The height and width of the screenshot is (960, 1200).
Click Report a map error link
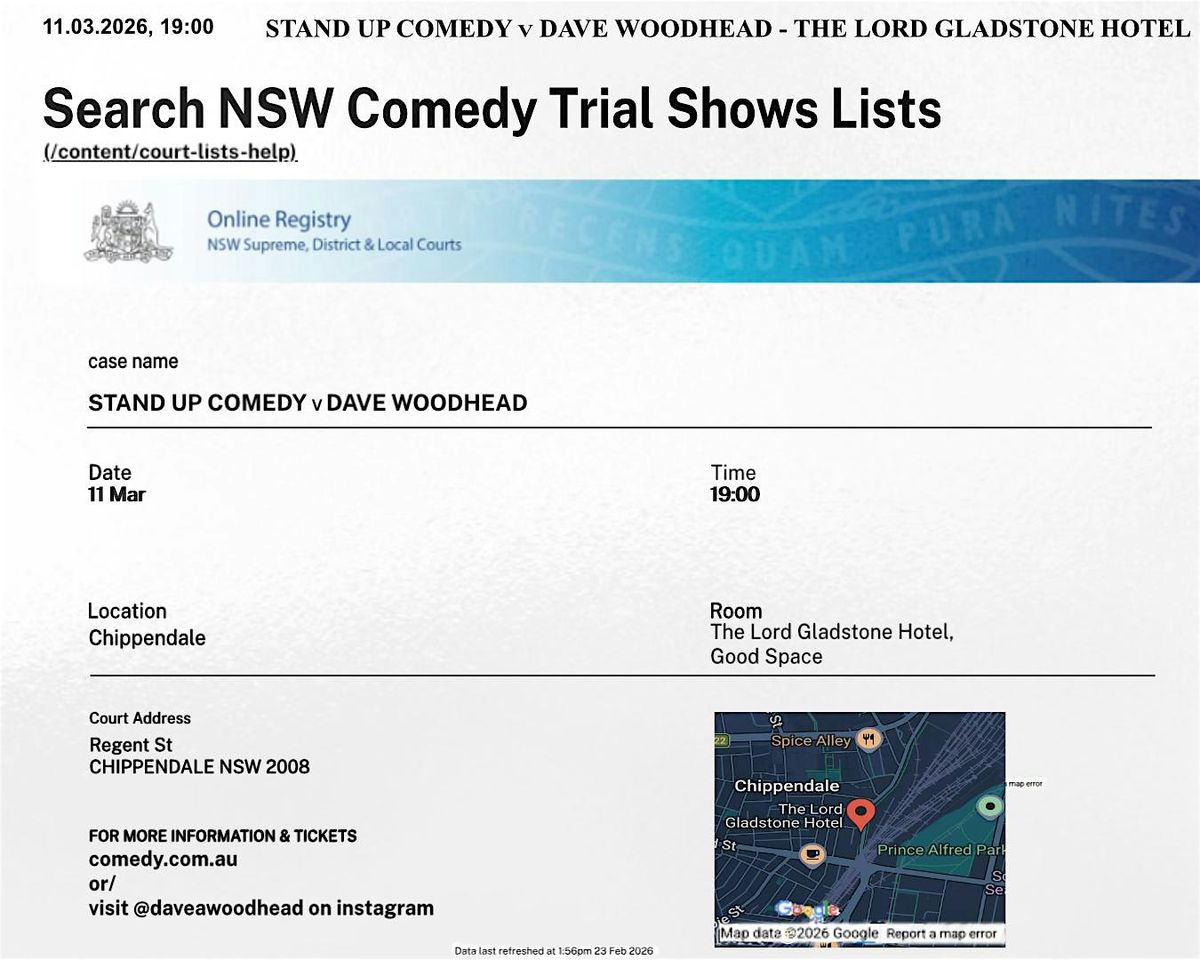(942, 934)
